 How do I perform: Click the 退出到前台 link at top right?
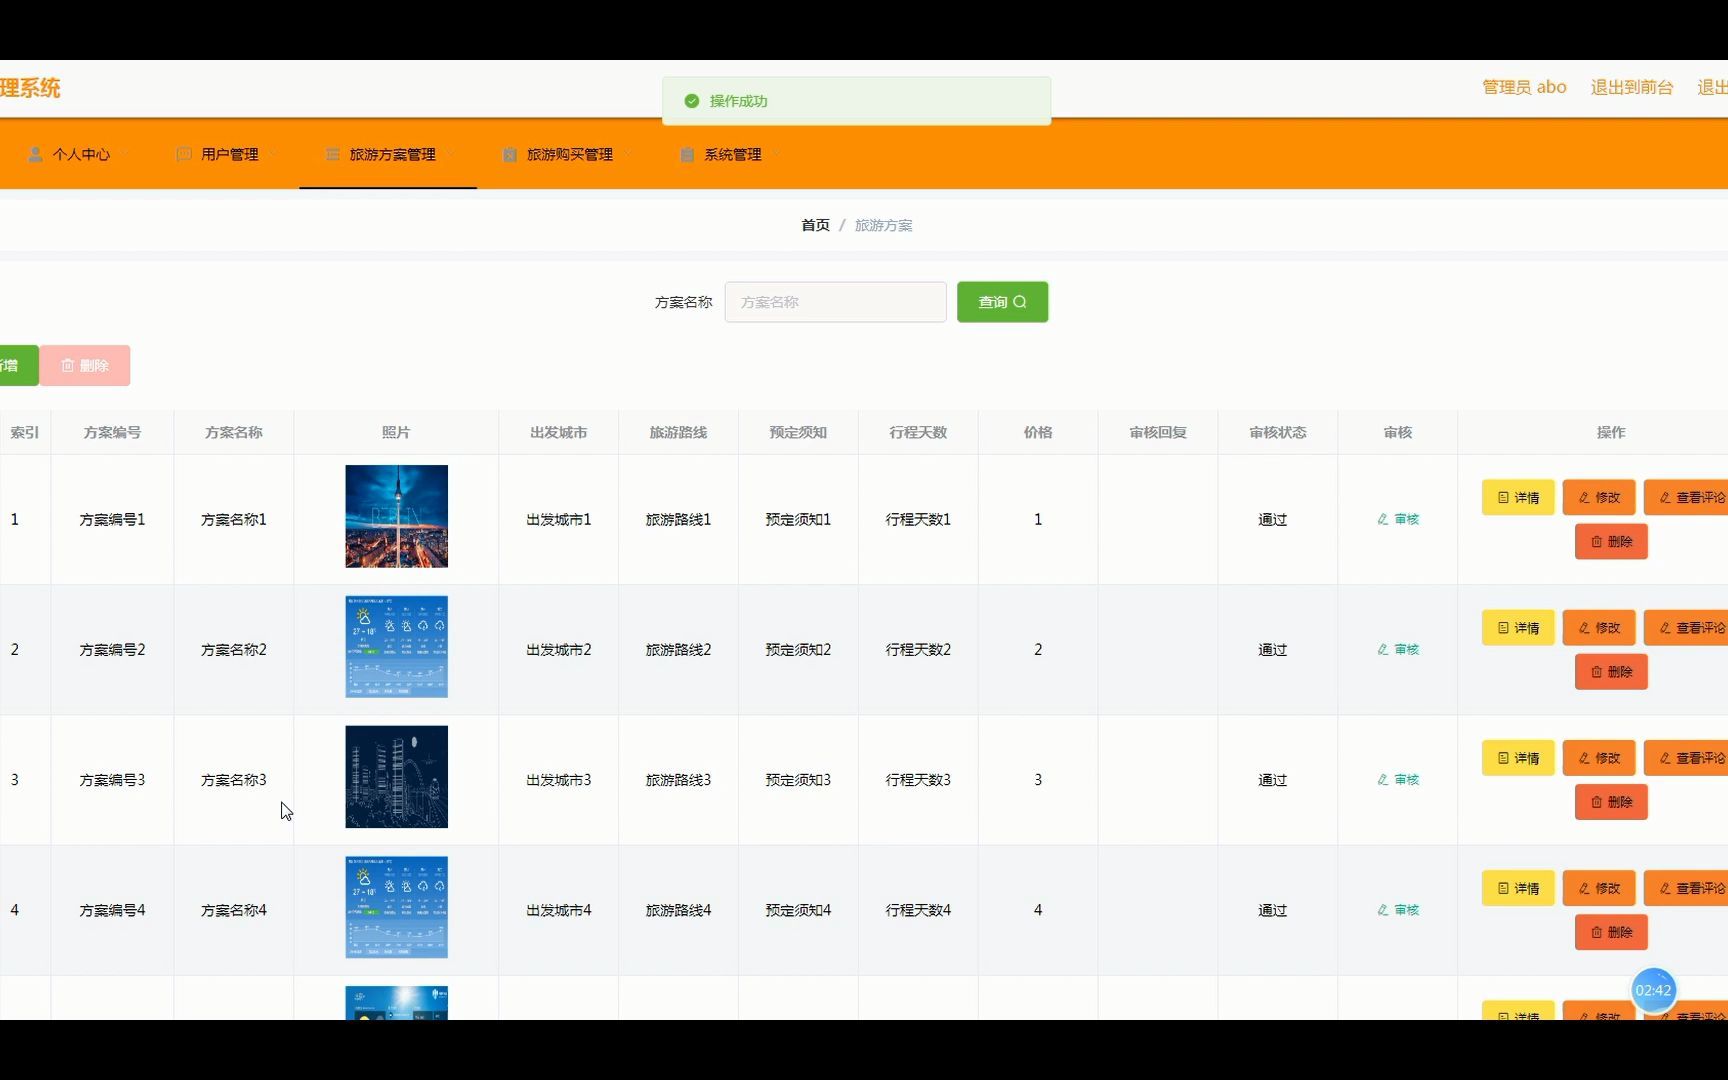coord(1632,87)
